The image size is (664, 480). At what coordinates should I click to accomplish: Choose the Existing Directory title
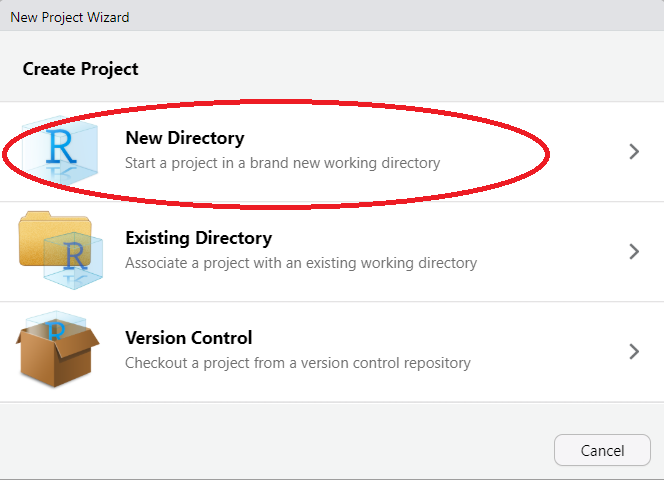pos(198,238)
